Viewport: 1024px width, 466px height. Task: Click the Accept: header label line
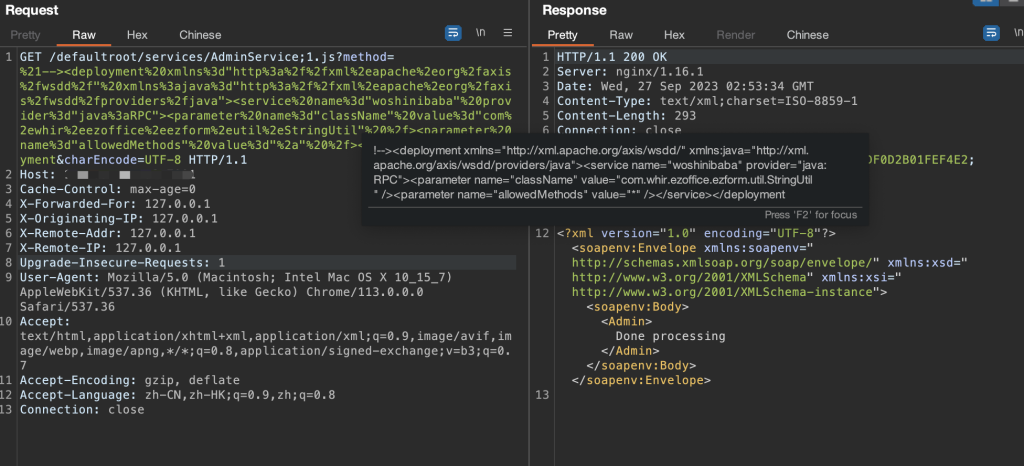pyautogui.click(x=45, y=322)
